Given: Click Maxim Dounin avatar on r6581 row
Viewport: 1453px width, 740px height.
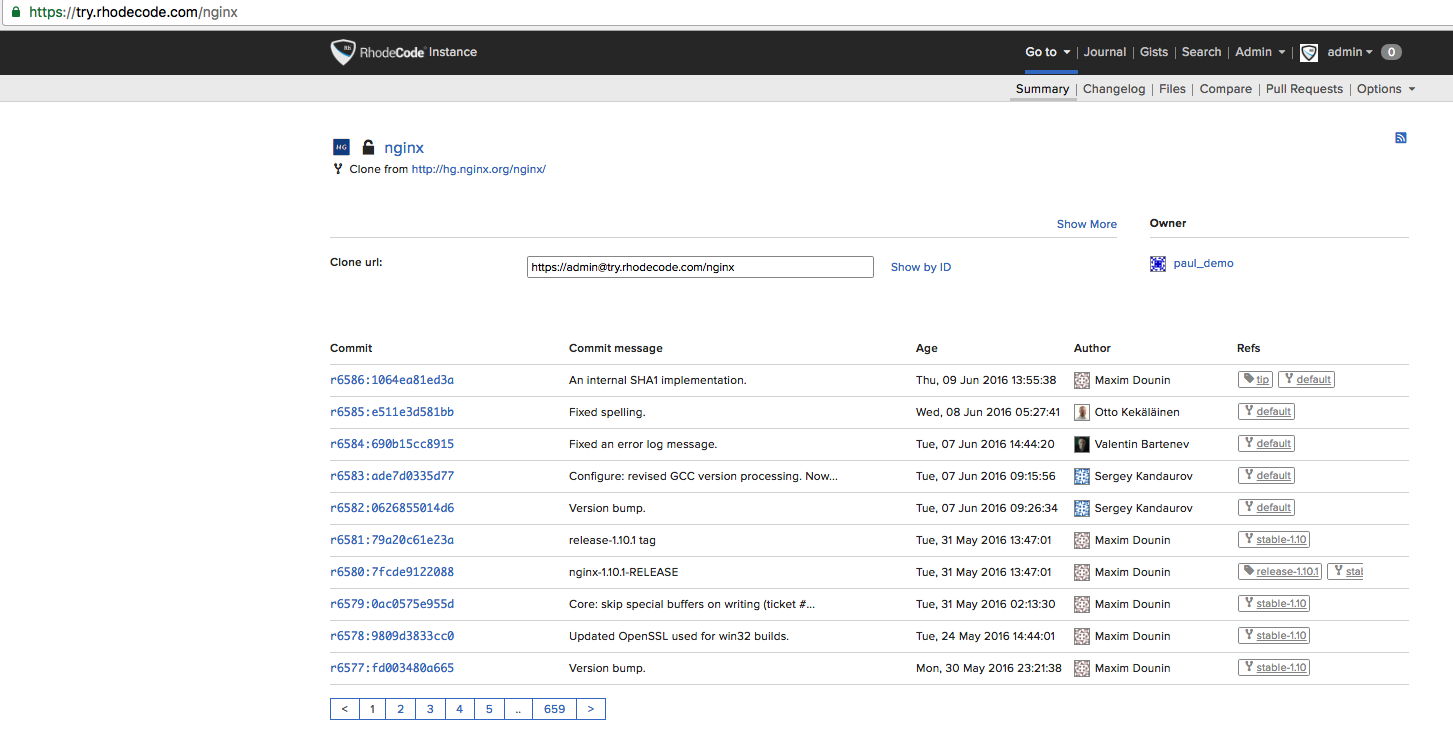Looking at the screenshot, I should (1082, 540).
